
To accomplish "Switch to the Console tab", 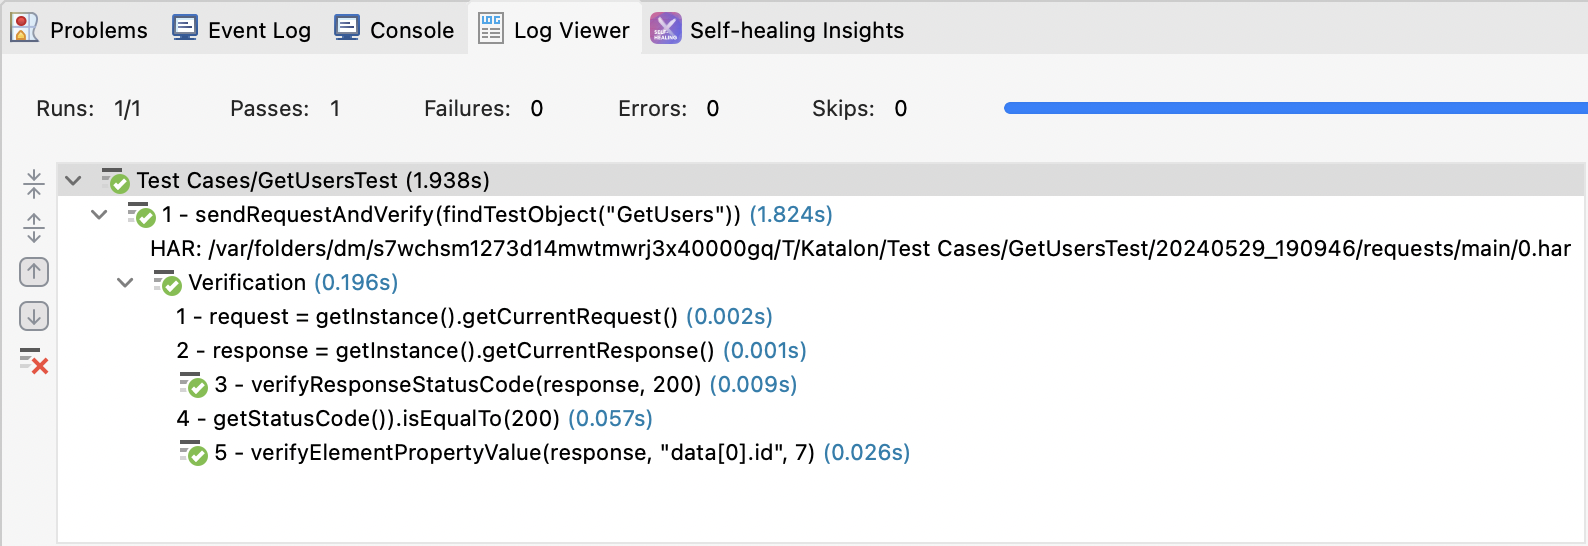I will tap(394, 30).
